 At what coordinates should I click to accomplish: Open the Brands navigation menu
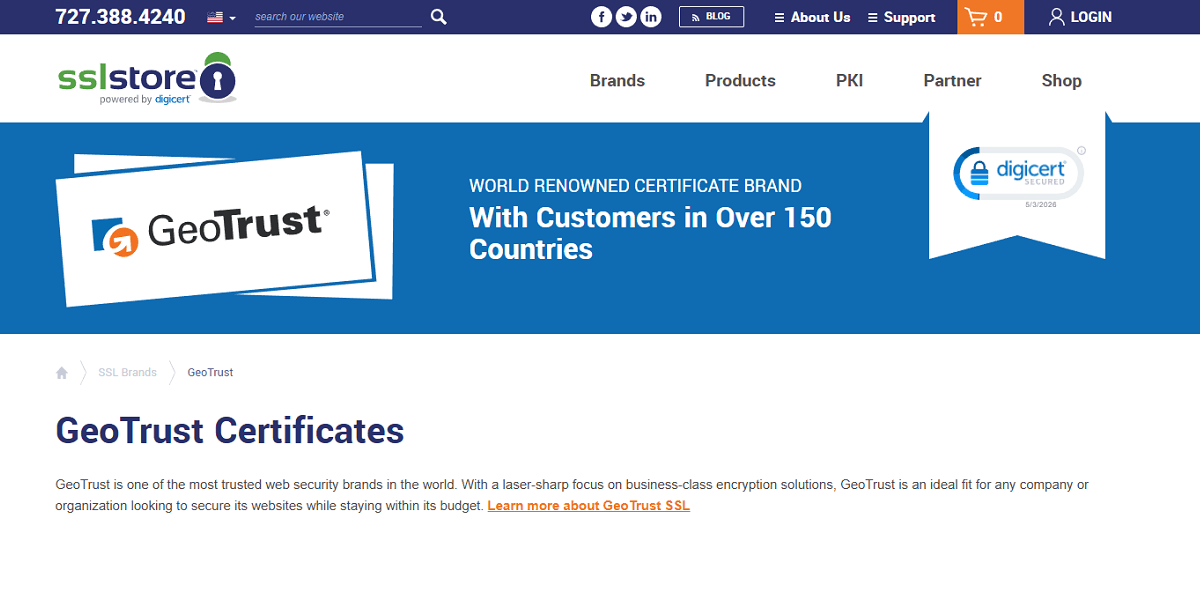(617, 81)
